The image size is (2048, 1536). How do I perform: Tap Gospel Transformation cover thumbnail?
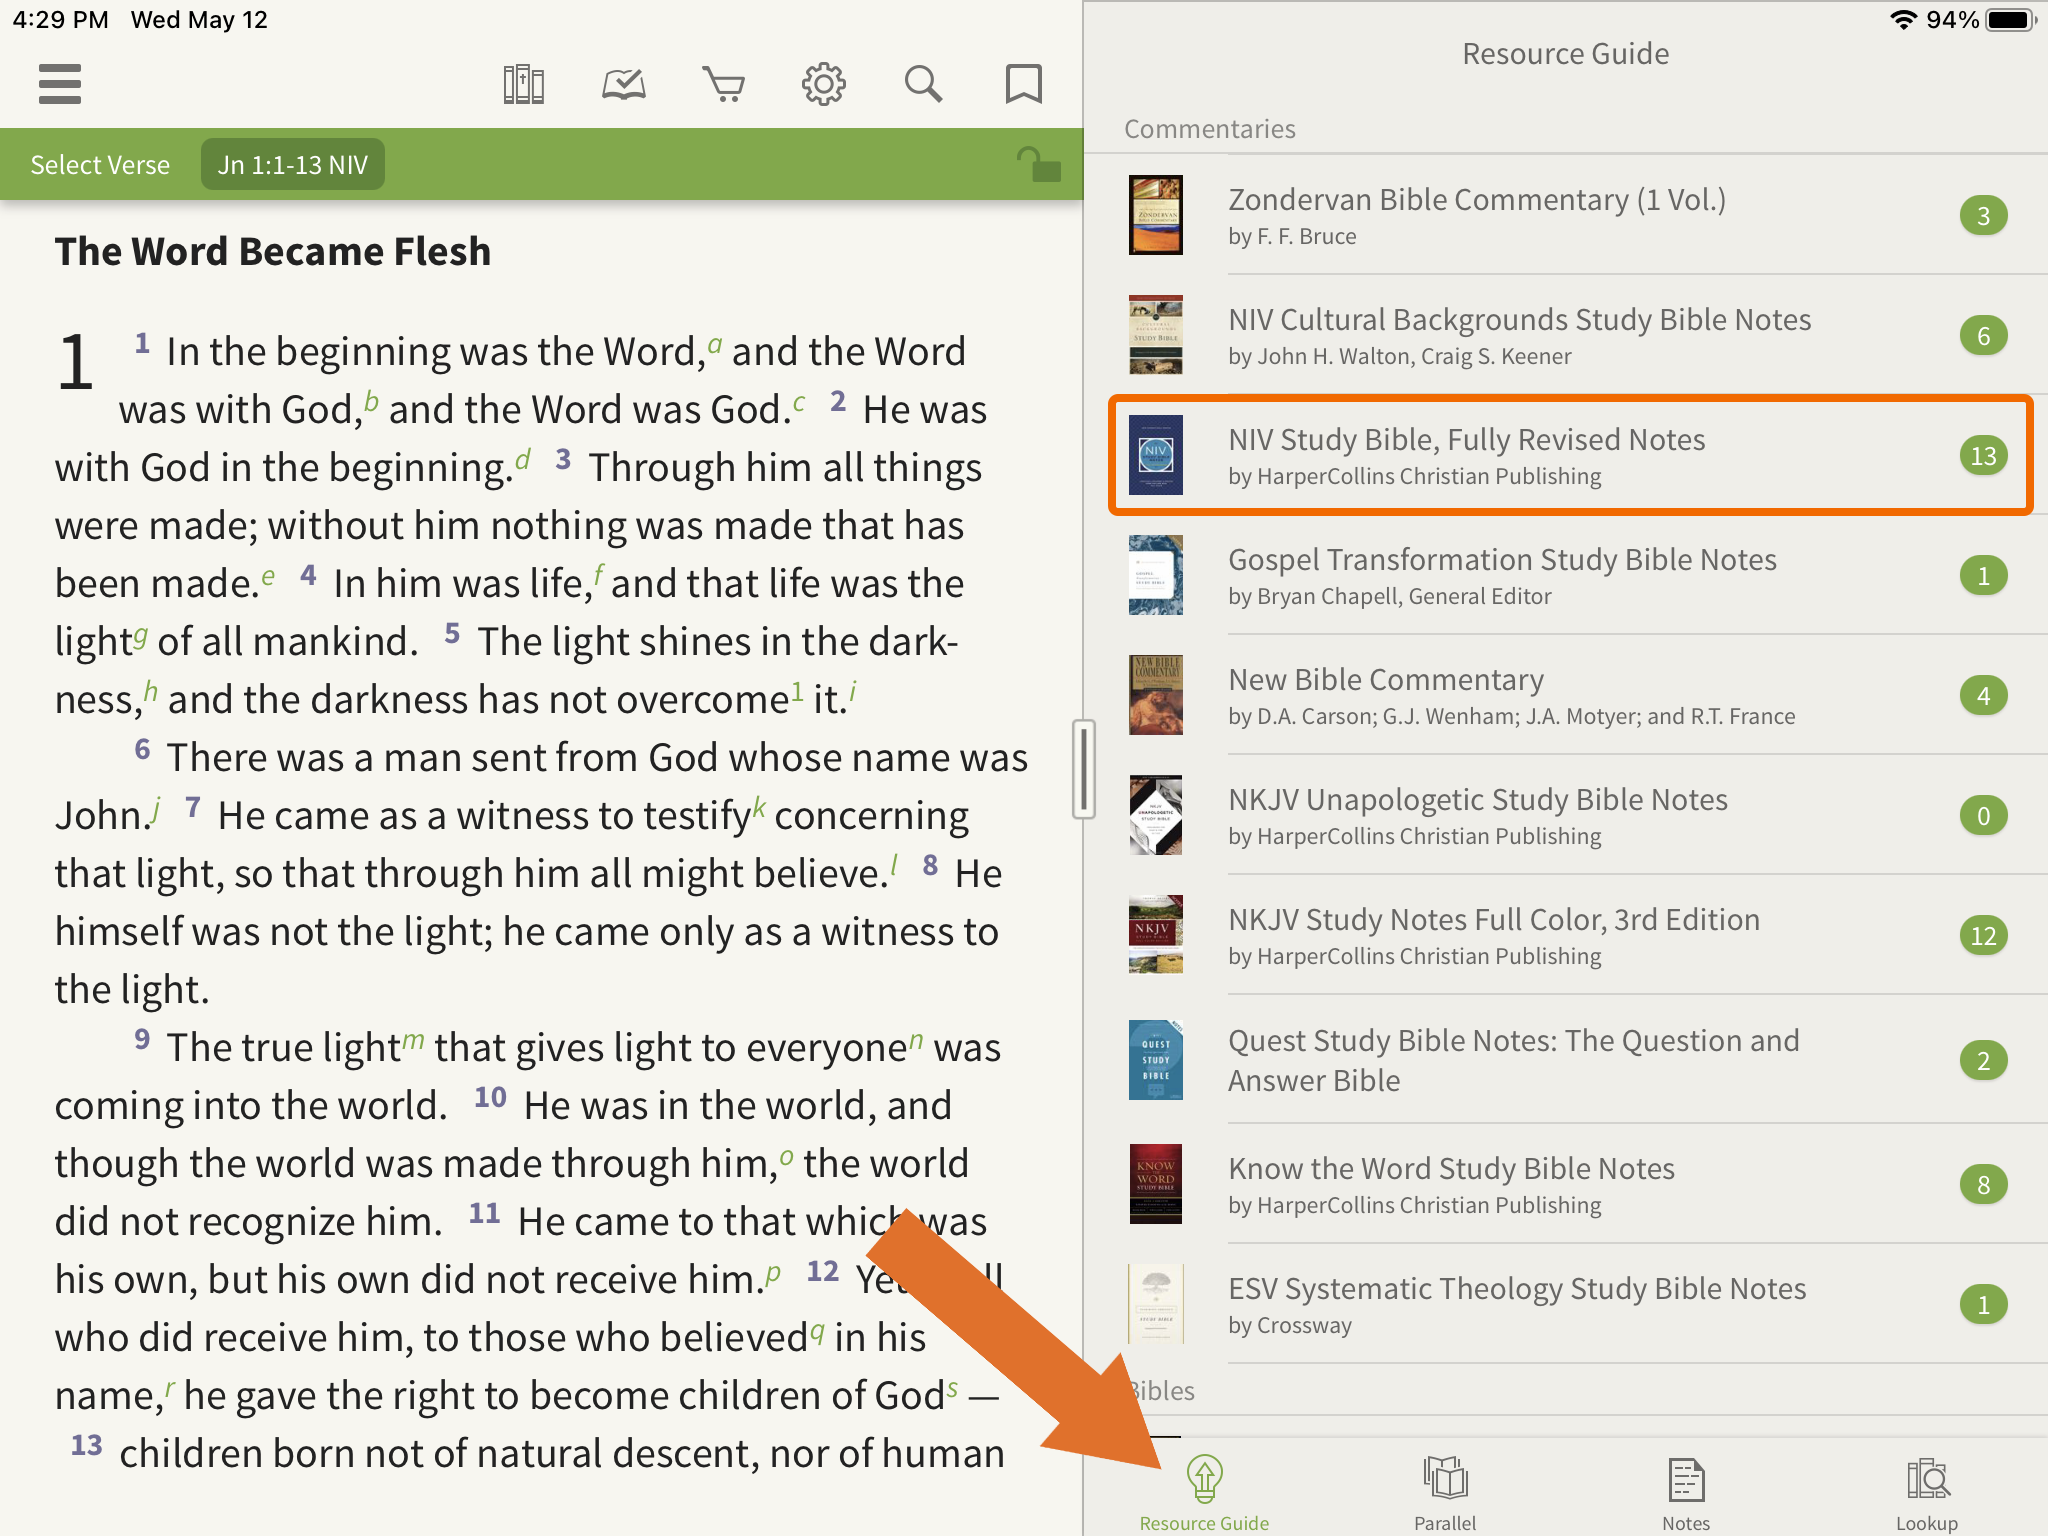coord(1155,575)
